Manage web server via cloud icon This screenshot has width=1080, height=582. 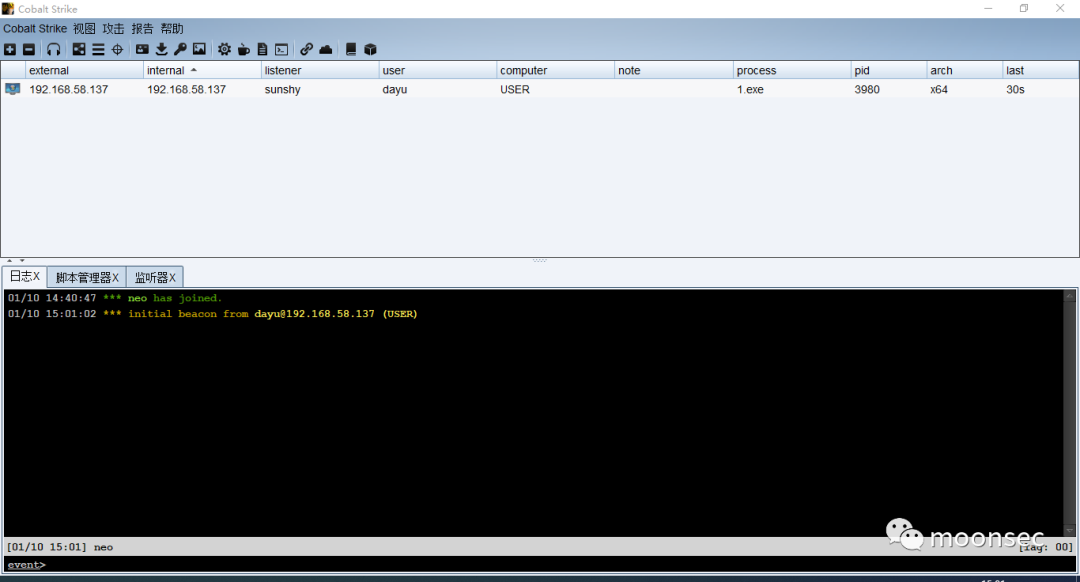tap(326, 50)
